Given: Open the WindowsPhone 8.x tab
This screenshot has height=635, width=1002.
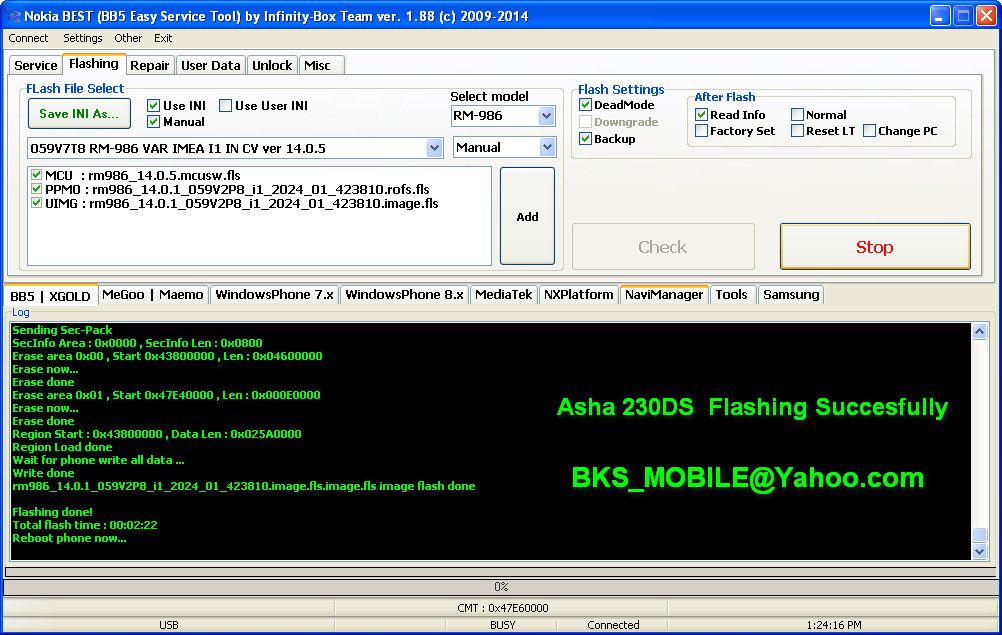Looking at the screenshot, I should tap(405, 295).
